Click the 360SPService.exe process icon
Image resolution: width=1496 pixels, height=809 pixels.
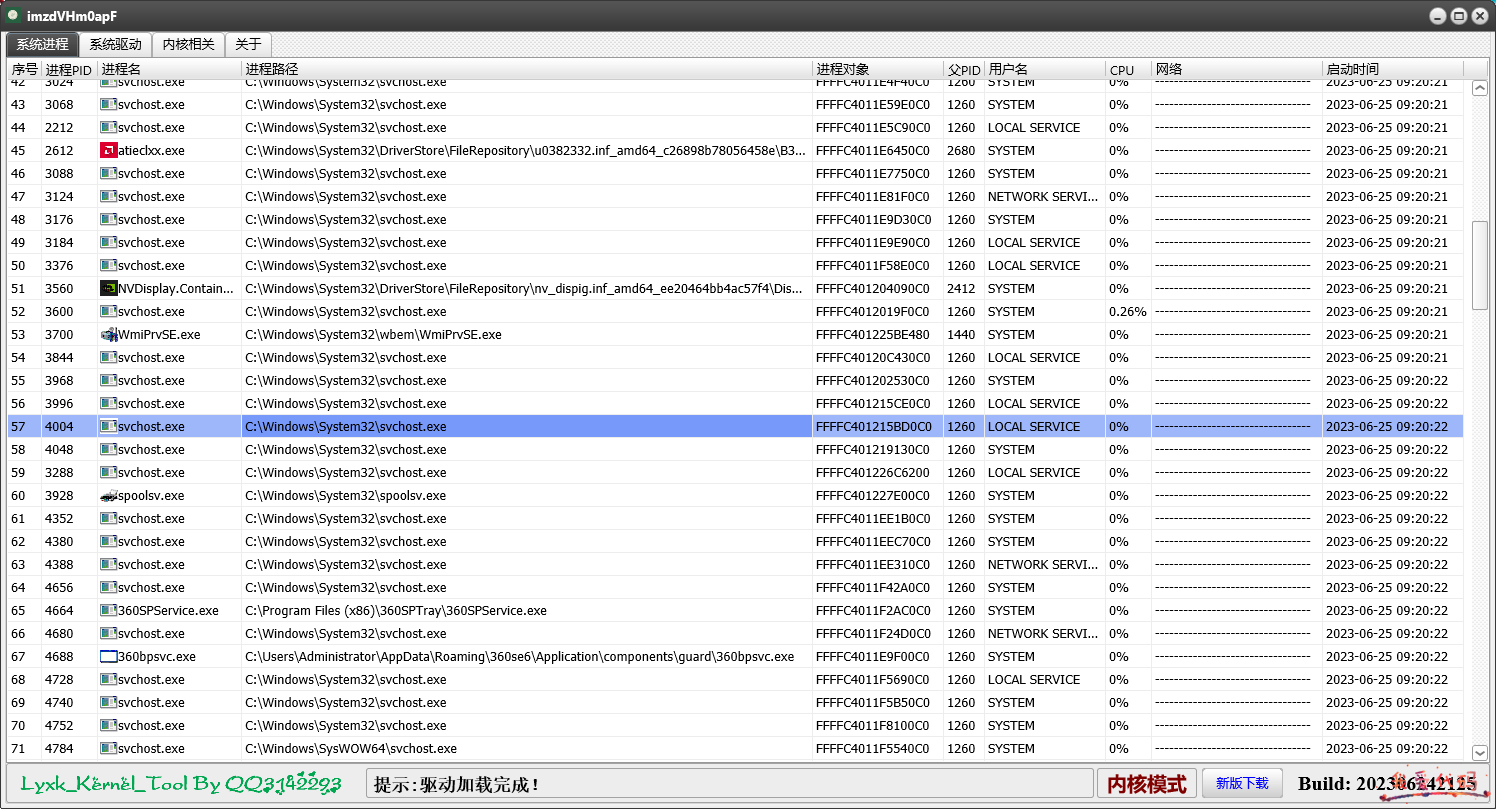(109, 611)
